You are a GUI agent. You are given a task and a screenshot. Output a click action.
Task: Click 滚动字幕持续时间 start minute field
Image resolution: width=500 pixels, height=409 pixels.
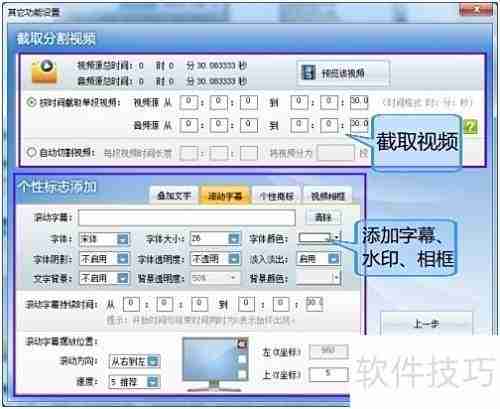[x=165, y=304]
